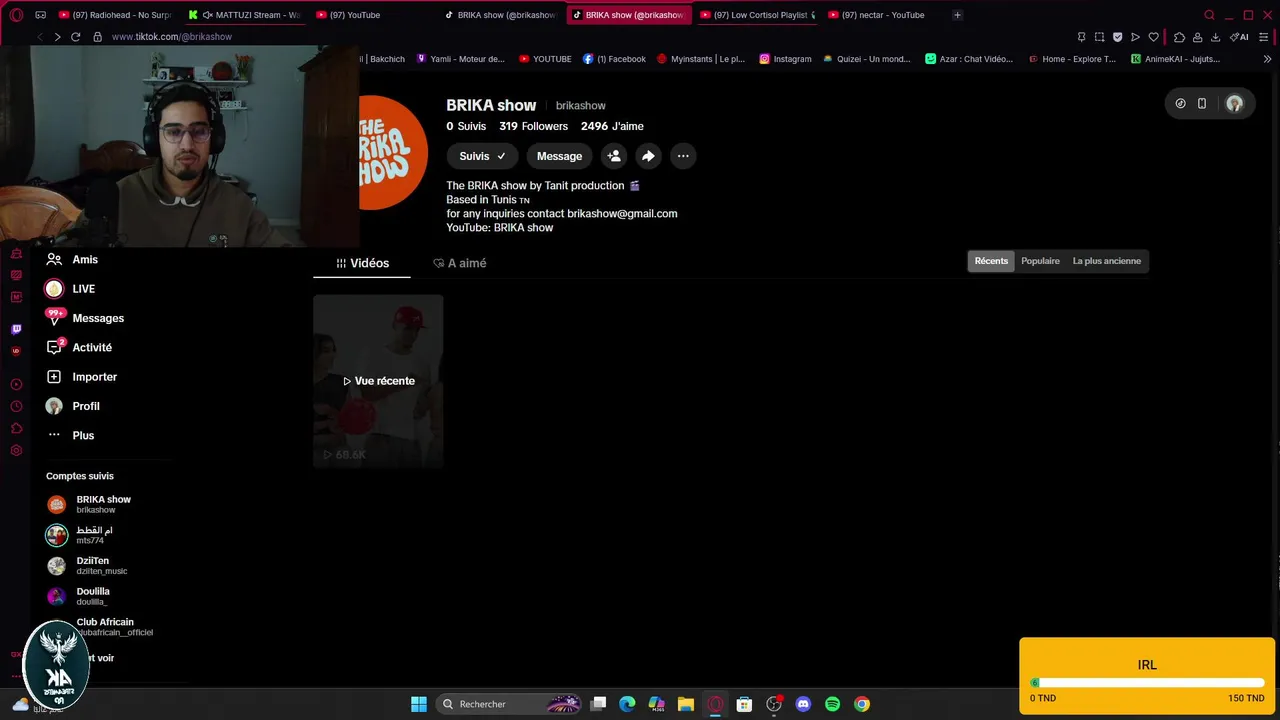Open the AnimeKAI bookmark
This screenshot has height=720, width=1280.
pos(1176,59)
